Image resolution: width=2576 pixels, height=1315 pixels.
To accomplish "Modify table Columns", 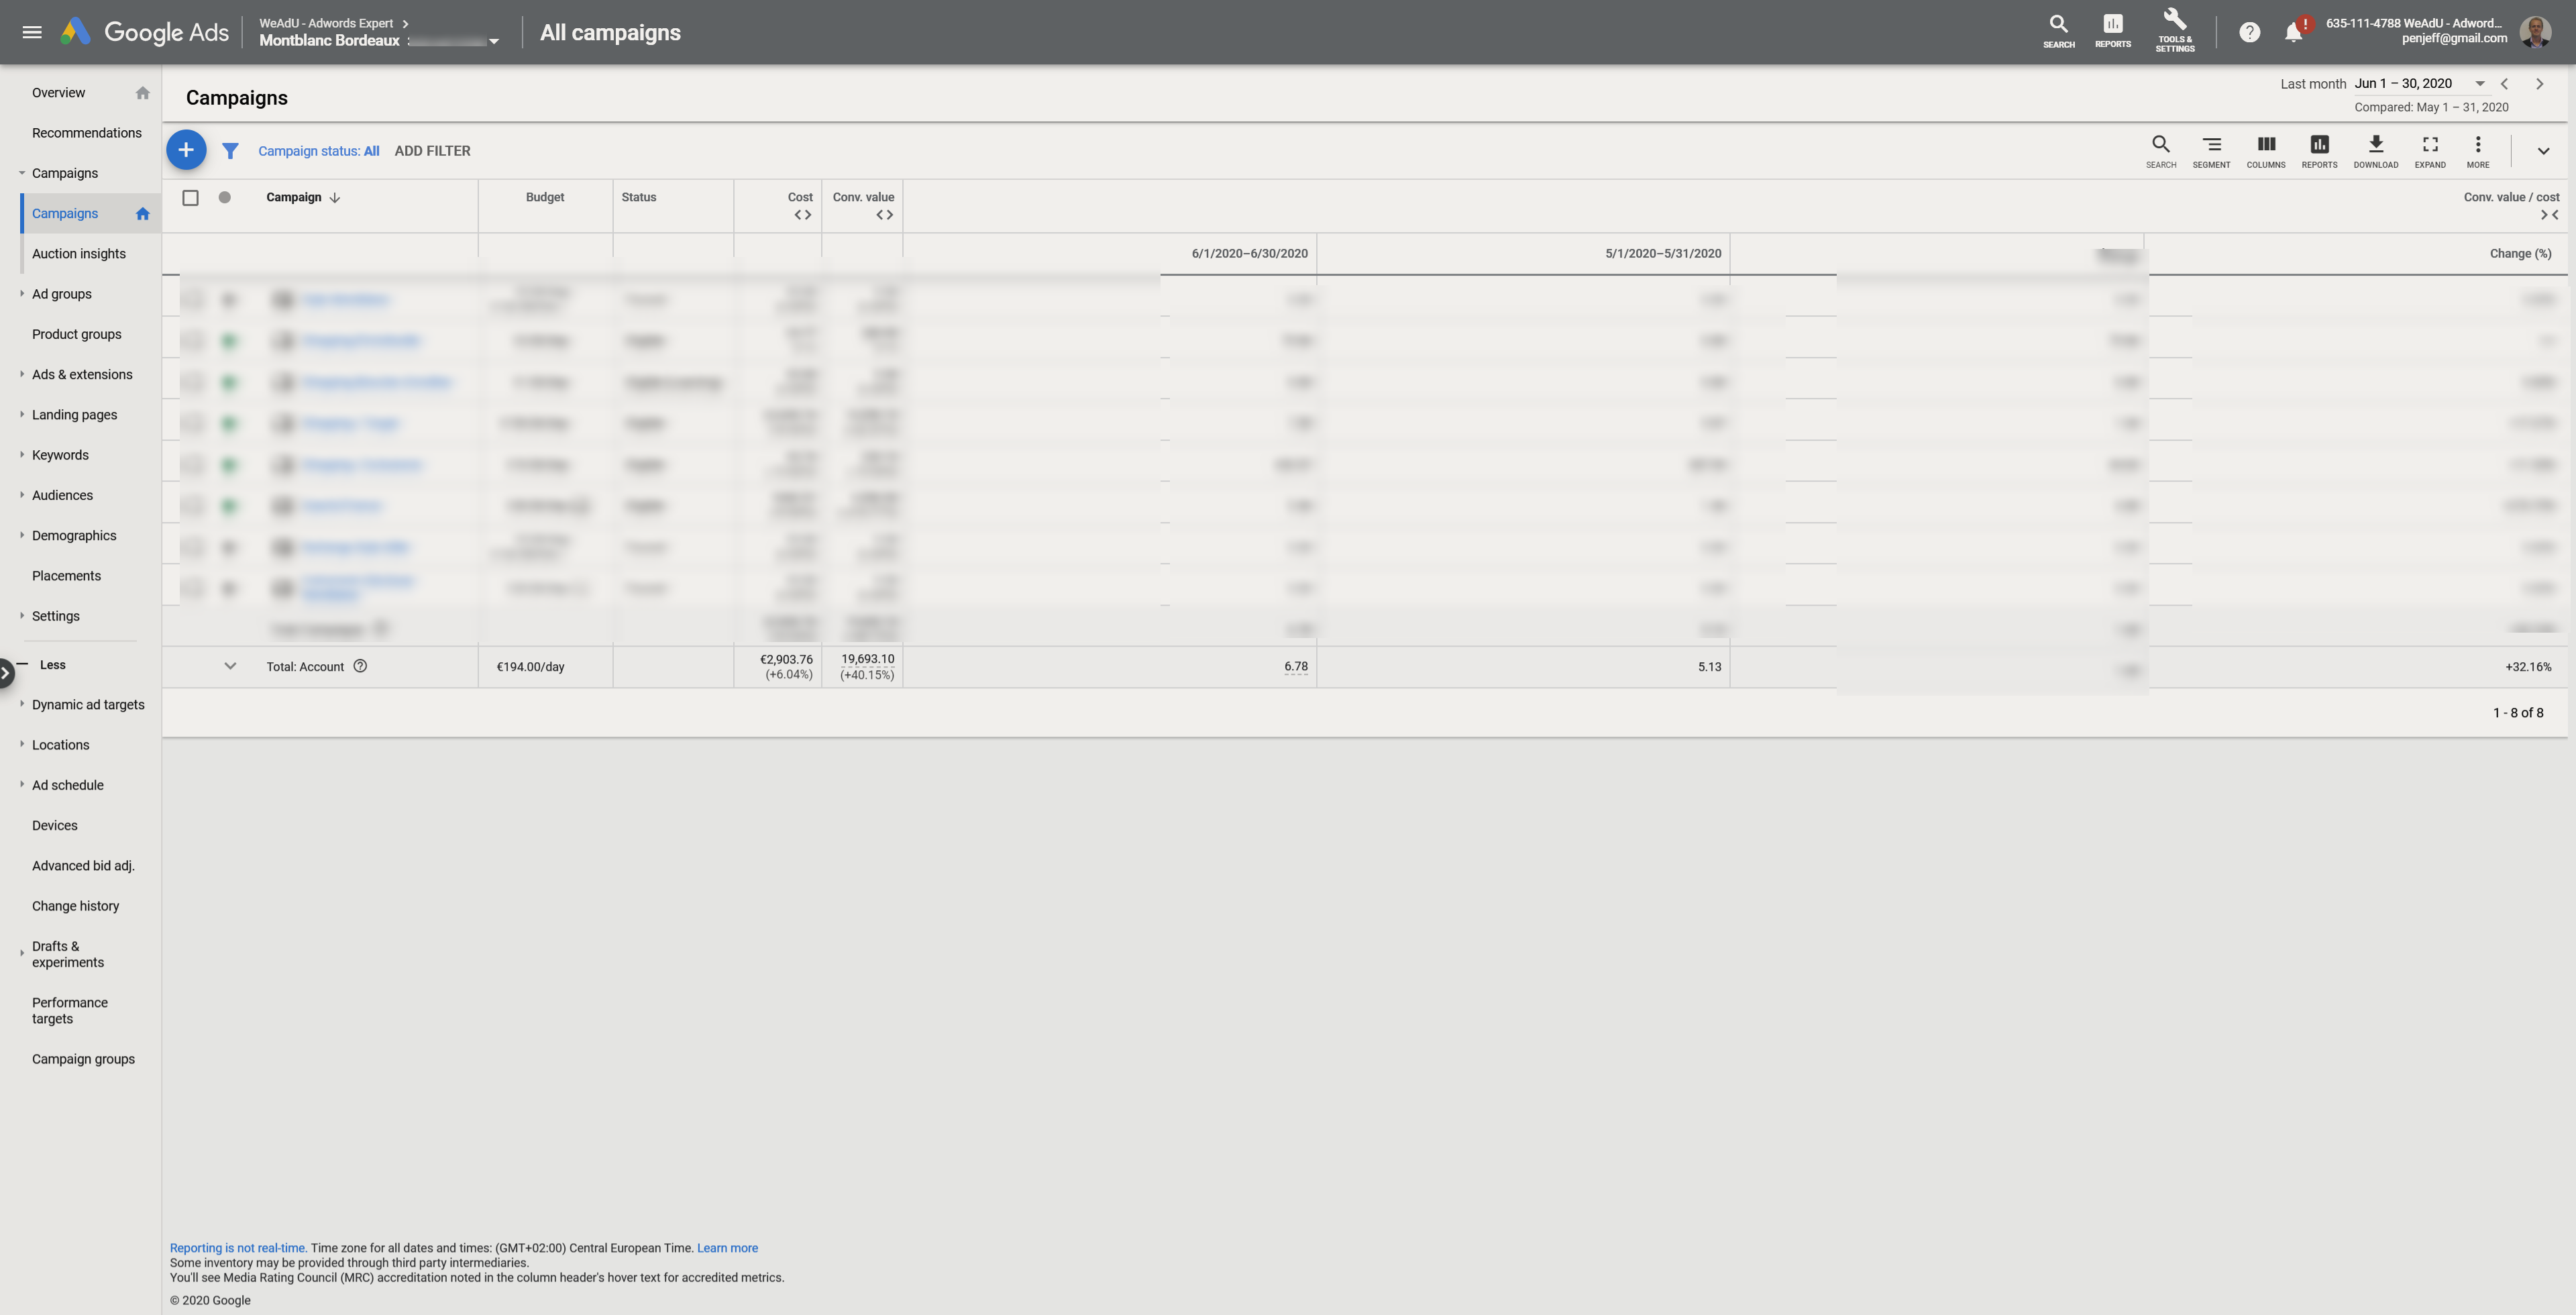I will 2265,151.
